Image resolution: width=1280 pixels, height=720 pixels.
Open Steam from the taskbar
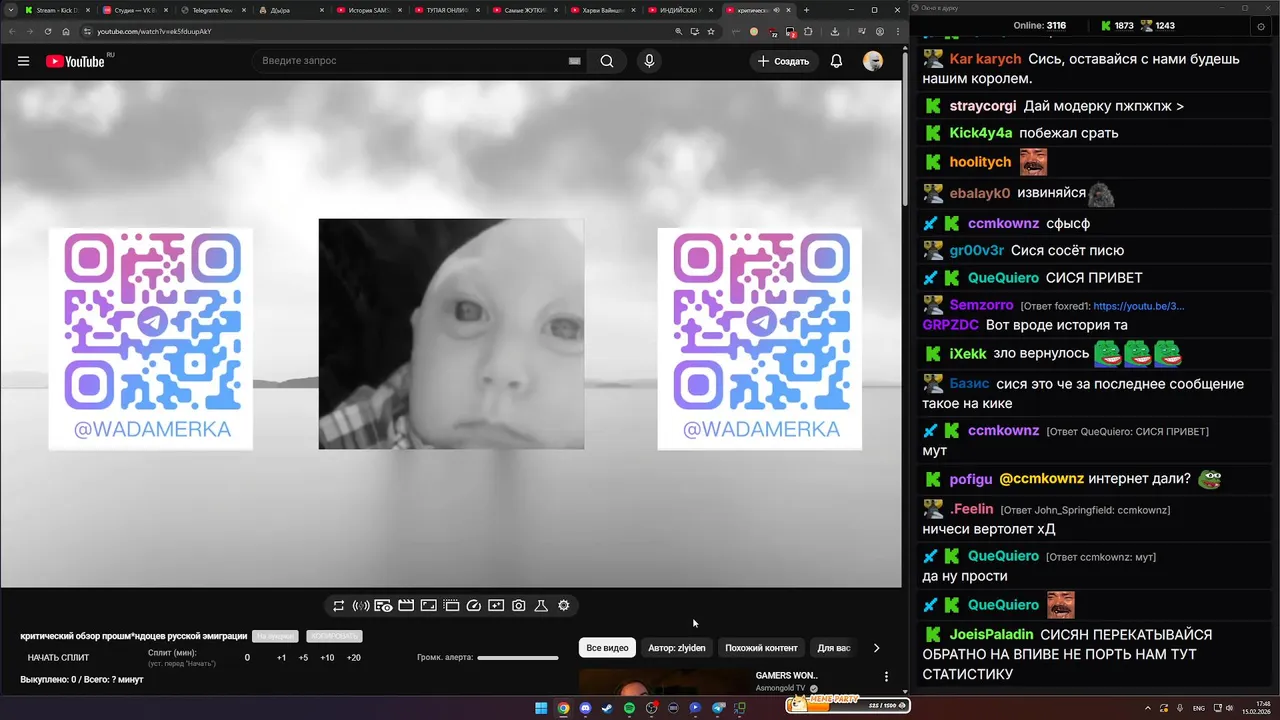point(607,708)
